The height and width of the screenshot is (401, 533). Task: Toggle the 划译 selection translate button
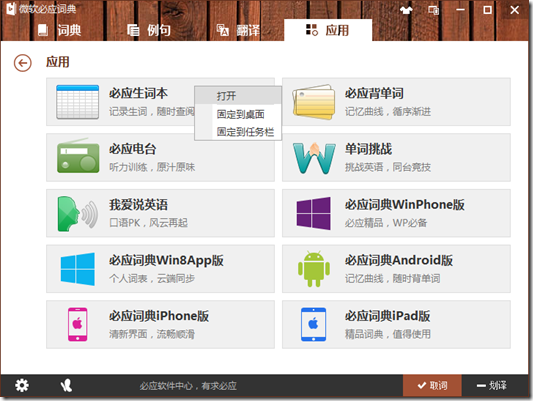[x=492, y=385]
